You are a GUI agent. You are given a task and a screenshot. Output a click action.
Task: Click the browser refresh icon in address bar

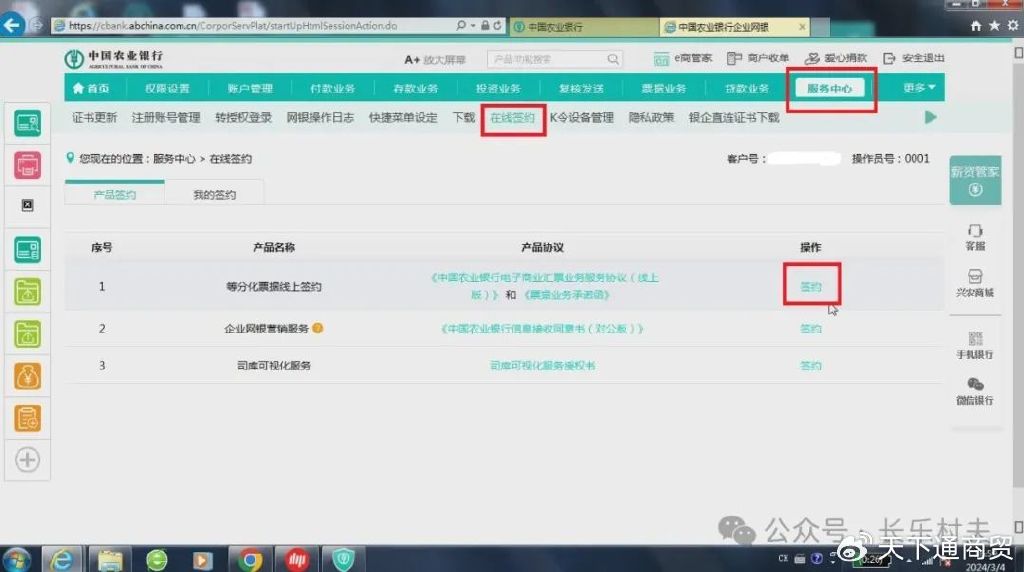coord(498,25)
